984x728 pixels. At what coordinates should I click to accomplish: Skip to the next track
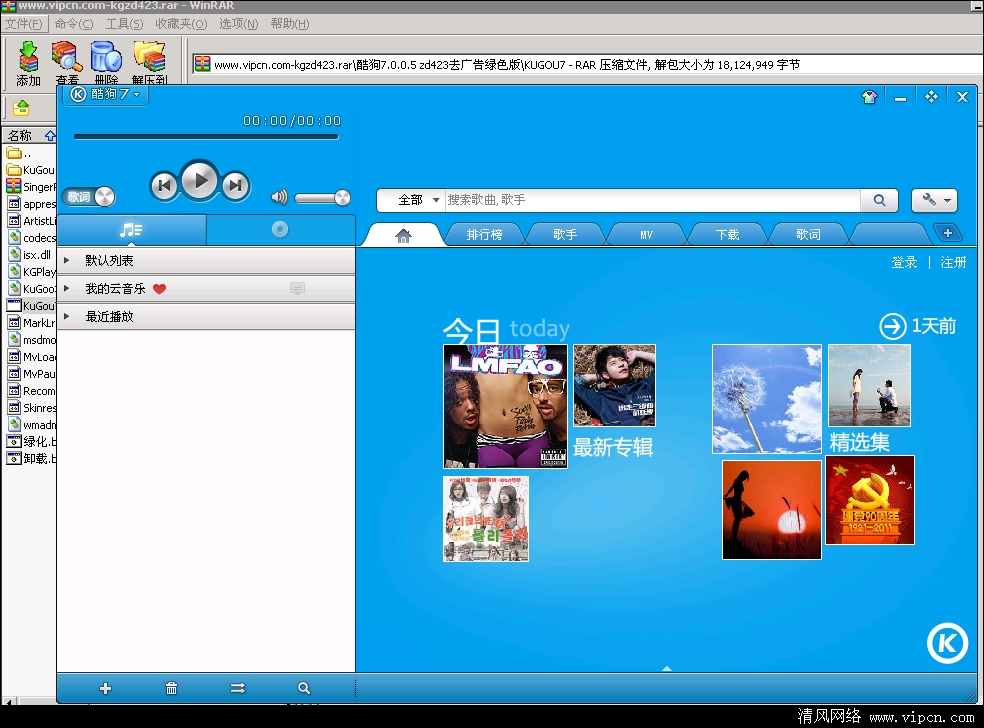[x=235, y=185]
